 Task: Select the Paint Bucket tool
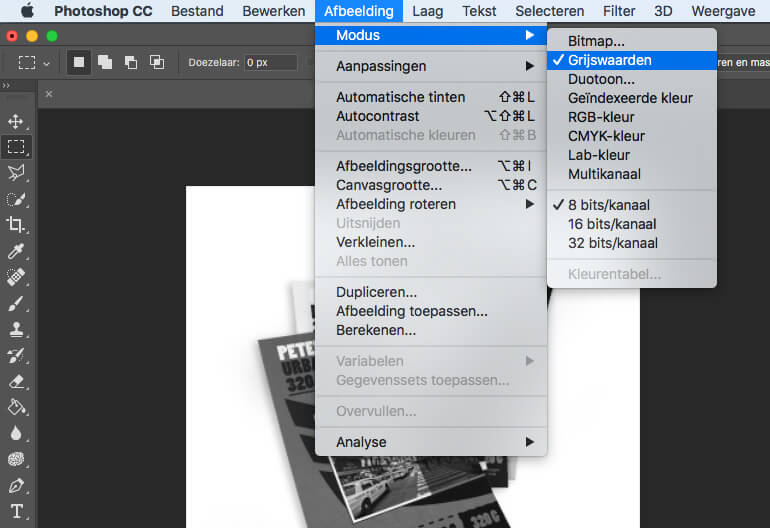point(16,407)
